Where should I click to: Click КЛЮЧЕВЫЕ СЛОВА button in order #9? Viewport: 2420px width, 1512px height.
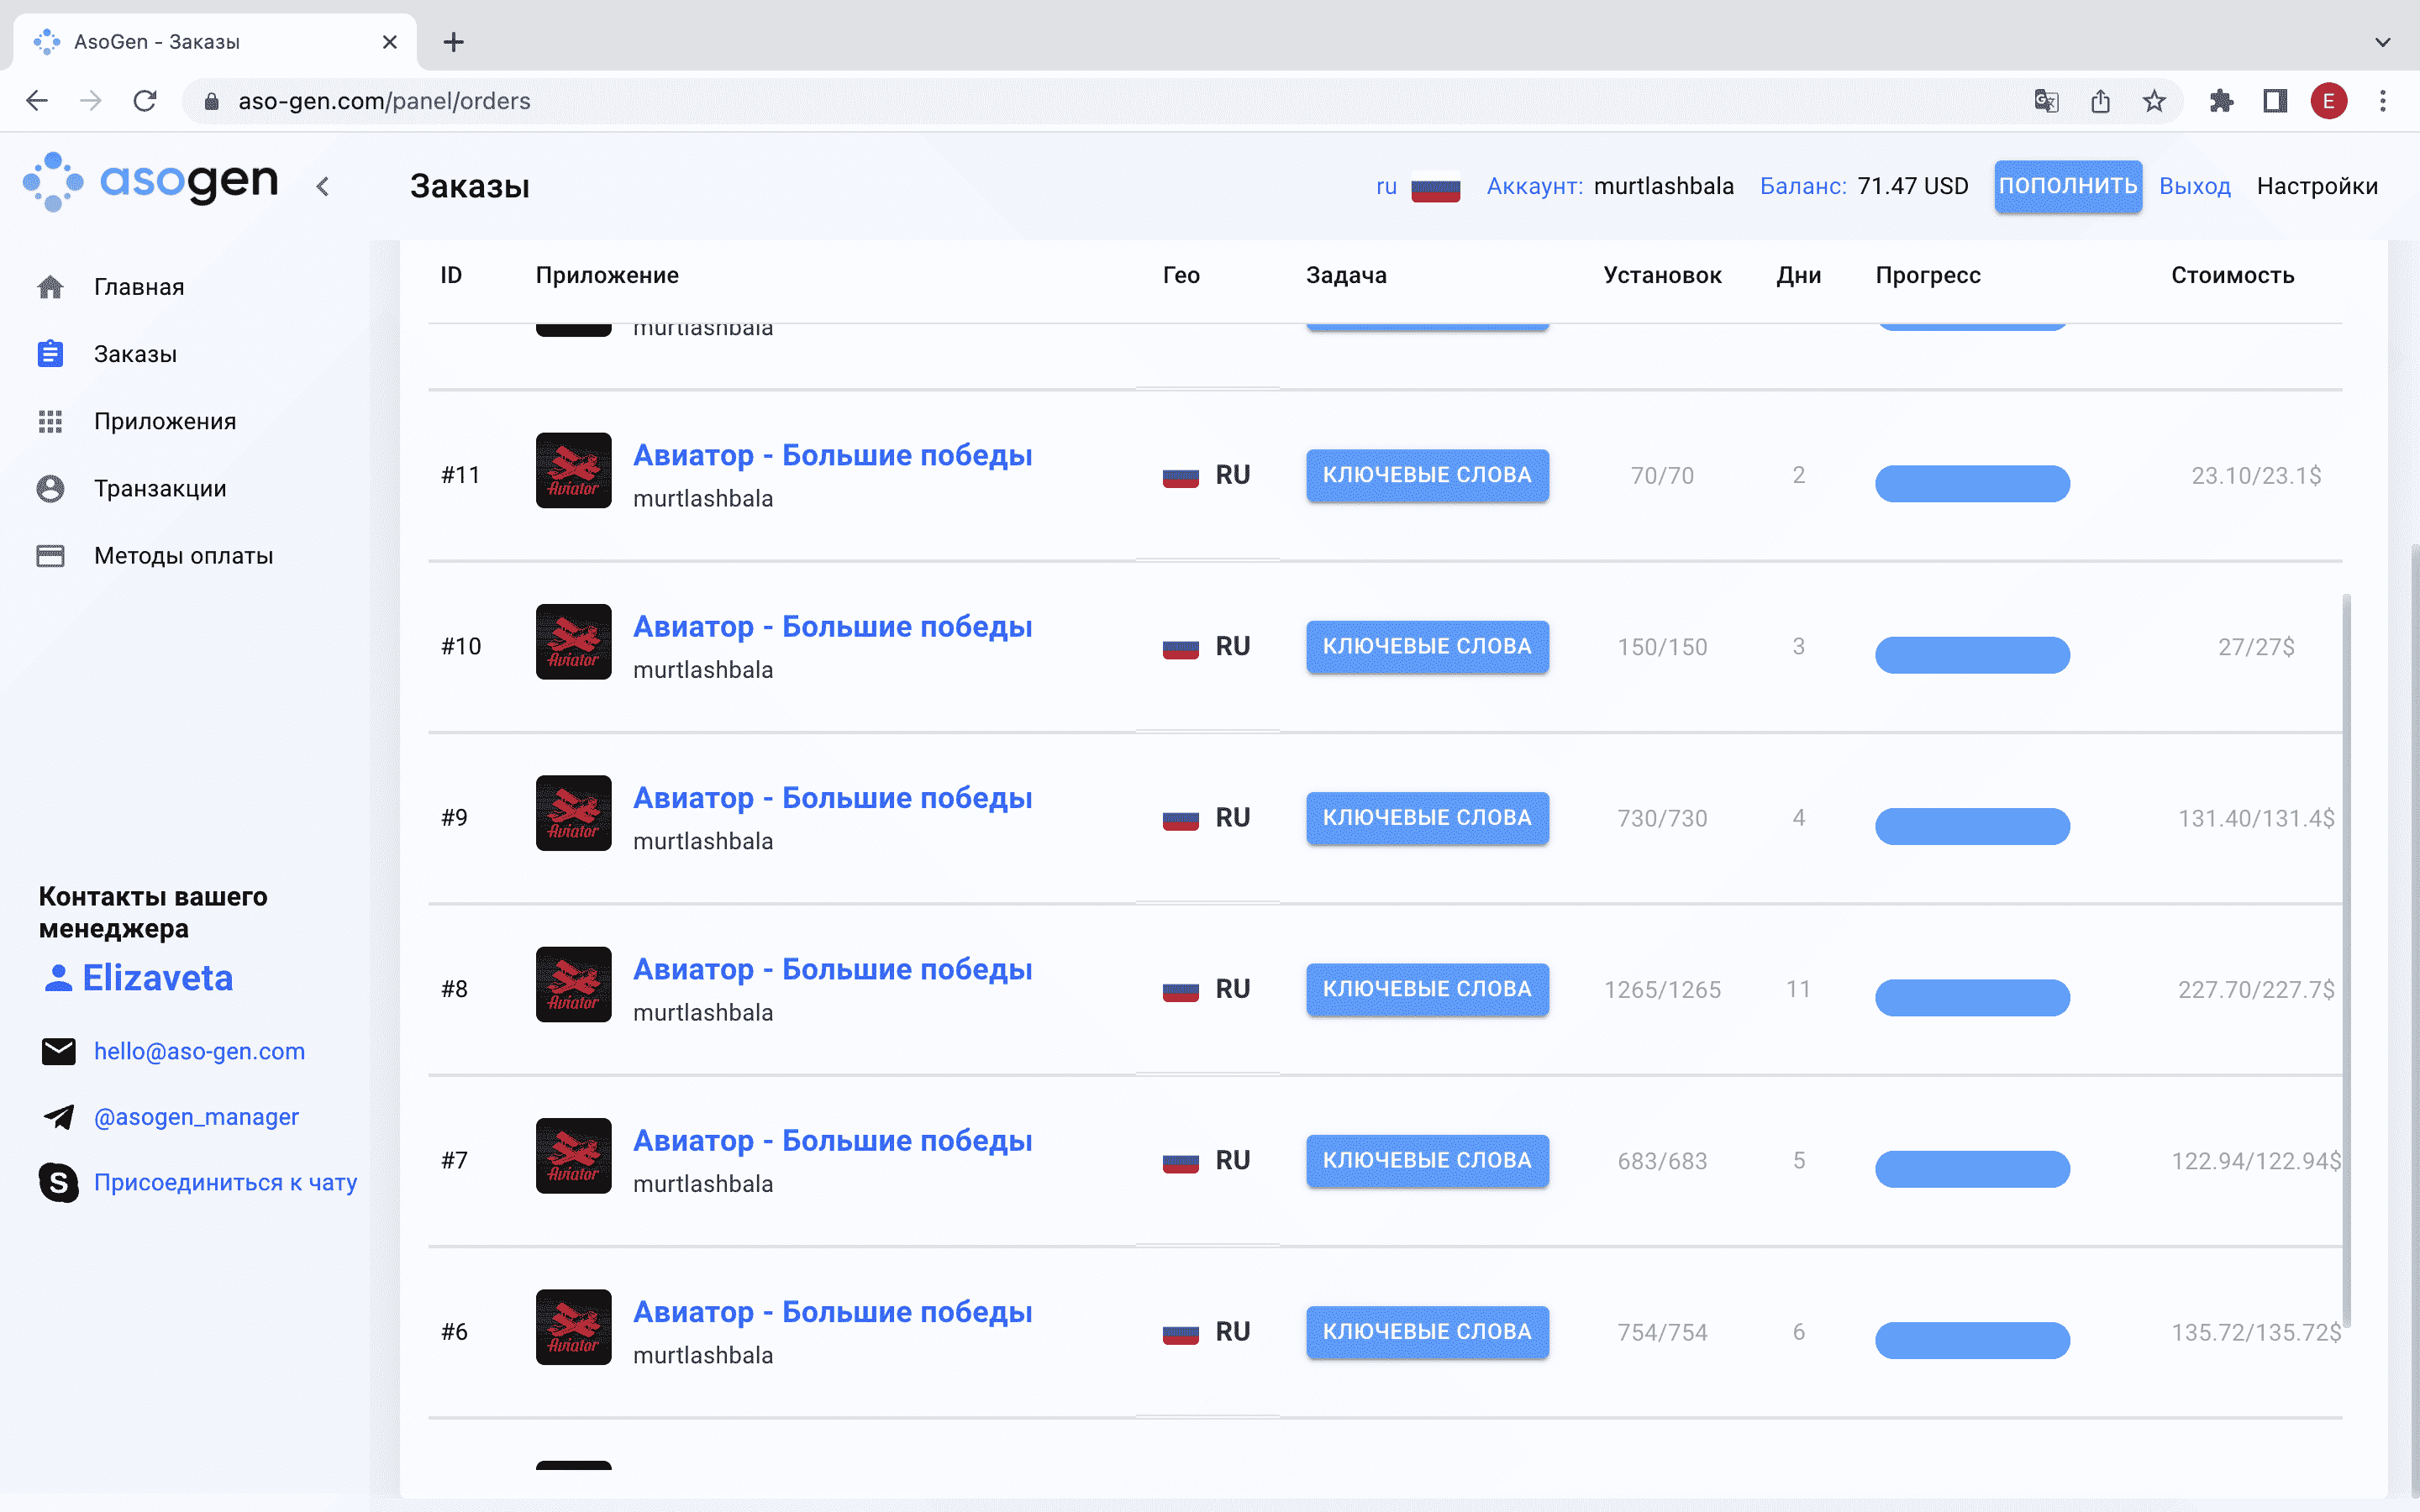tap(1427, 817)
